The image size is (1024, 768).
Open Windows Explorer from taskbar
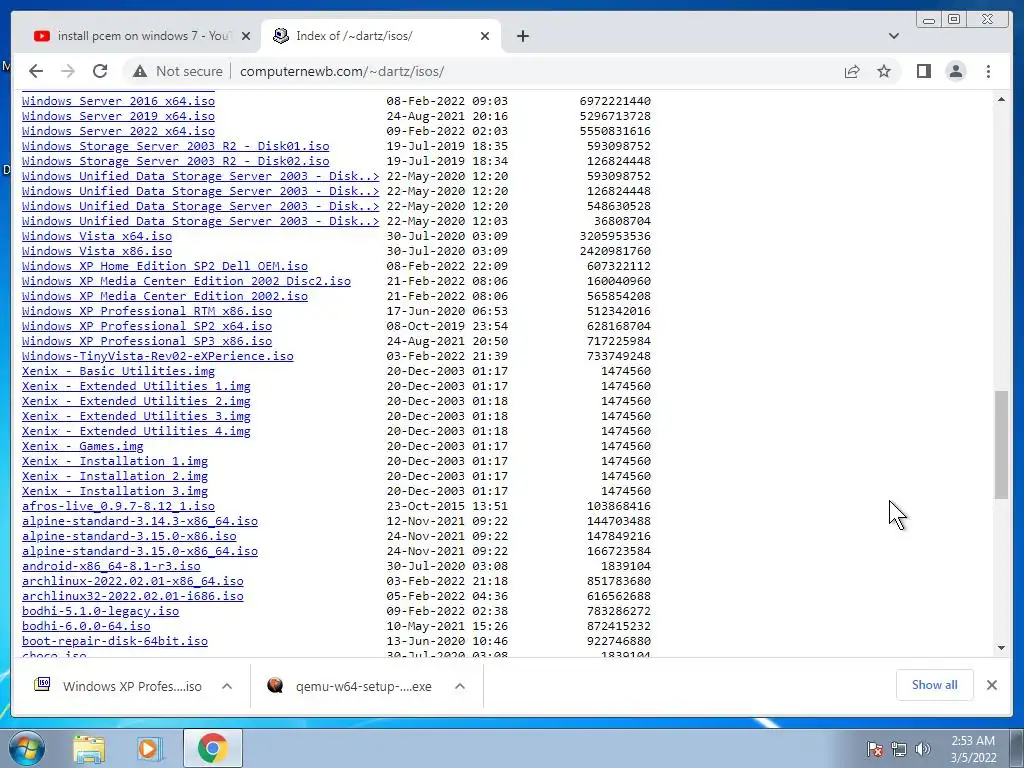89,748
